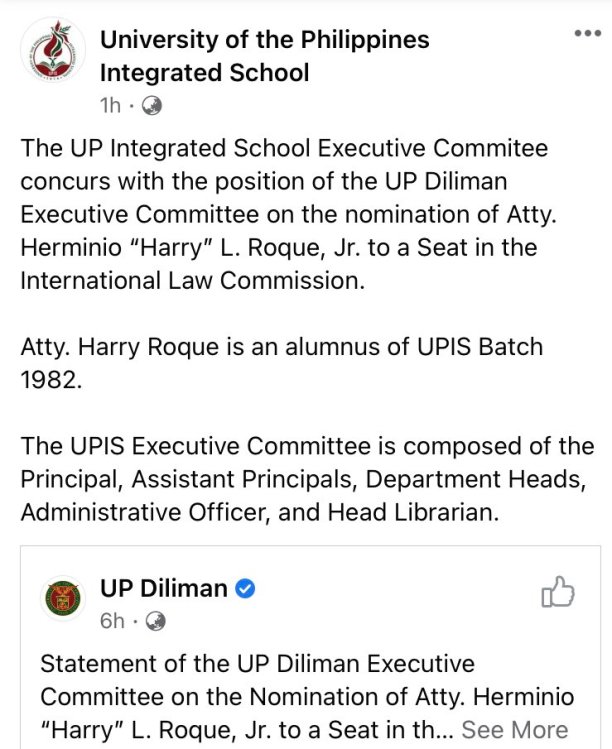Open the three-dot post options menu

[587, 32]
